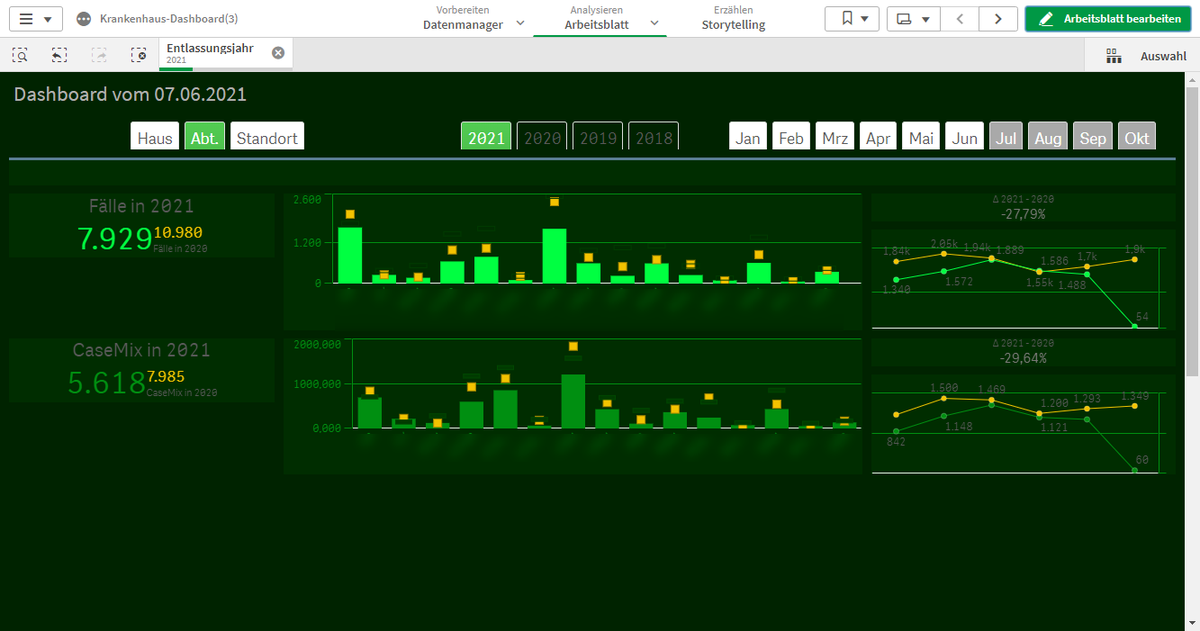Open the selections tool grid icon
Viewport: 1200px width, 631px height.
(x=1113, y=56)
